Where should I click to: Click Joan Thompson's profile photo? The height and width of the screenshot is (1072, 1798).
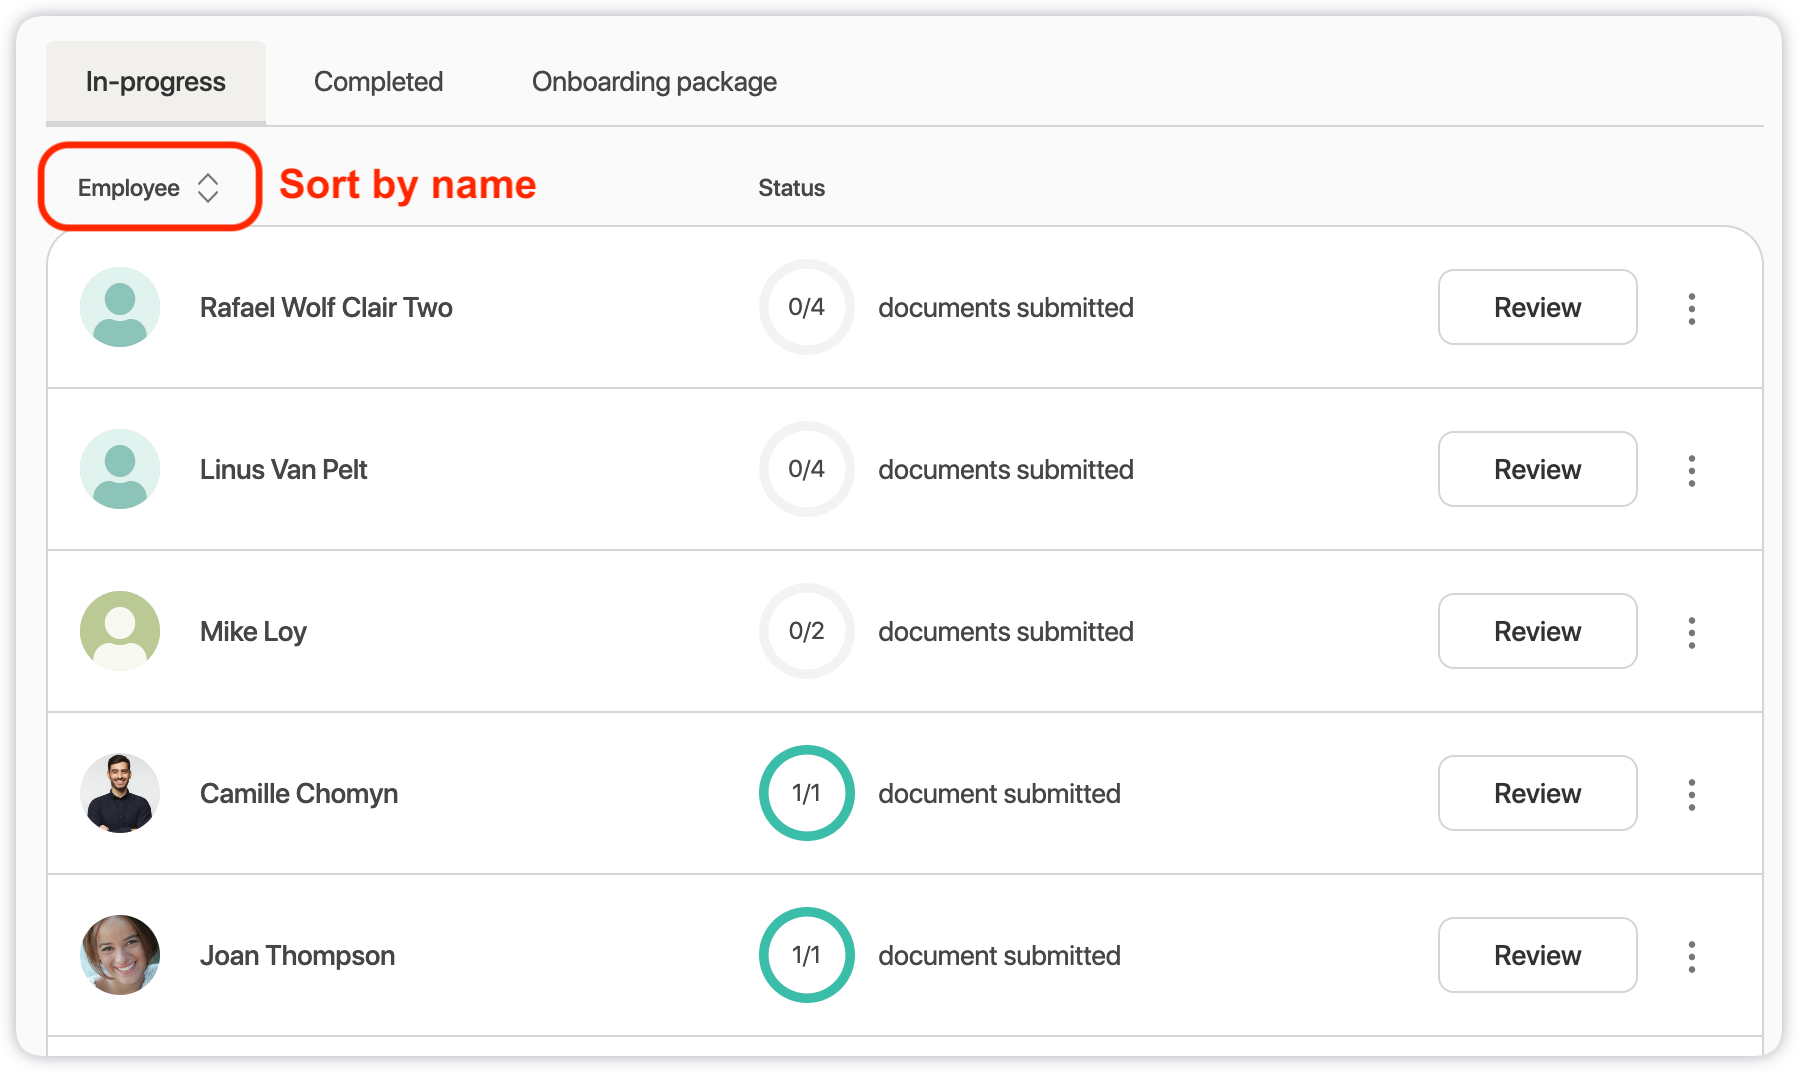tap(120, 955)
